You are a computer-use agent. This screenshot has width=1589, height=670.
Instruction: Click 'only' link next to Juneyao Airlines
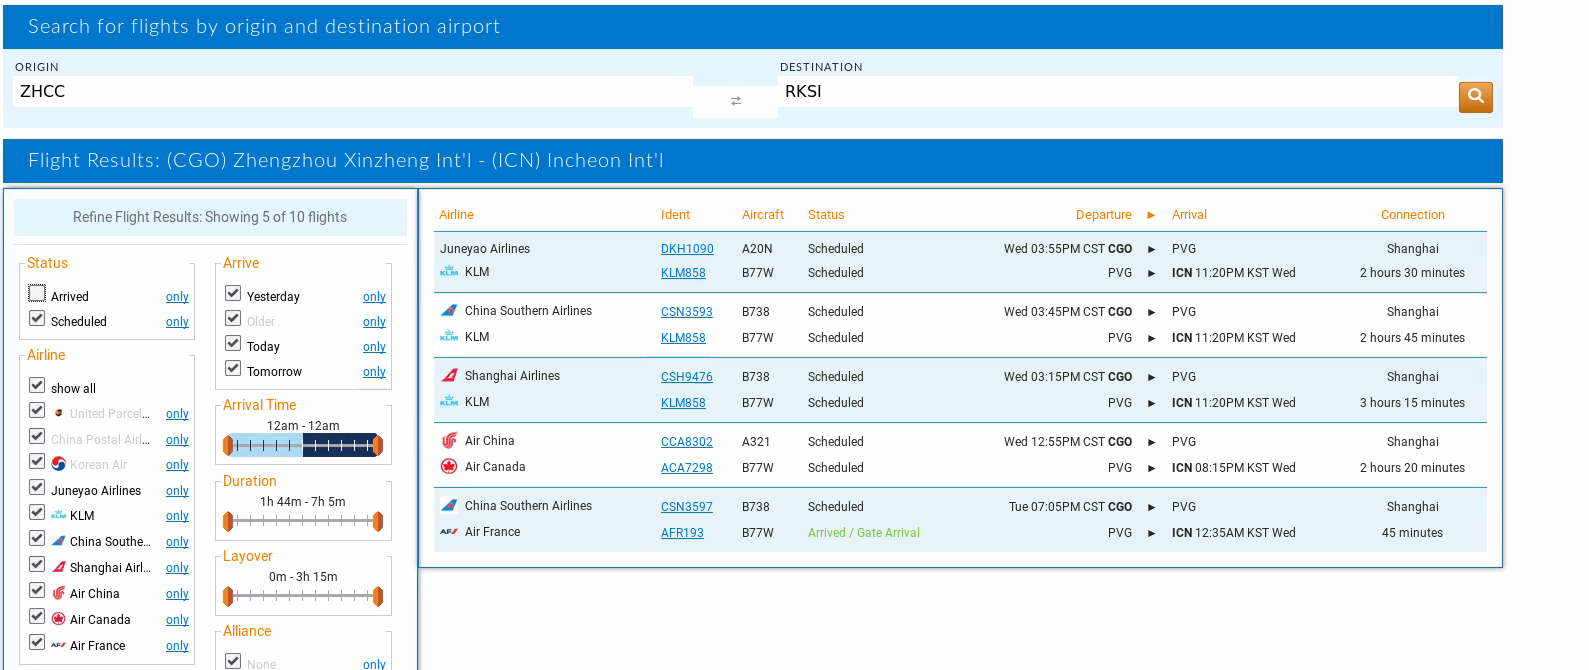(177, 491)
